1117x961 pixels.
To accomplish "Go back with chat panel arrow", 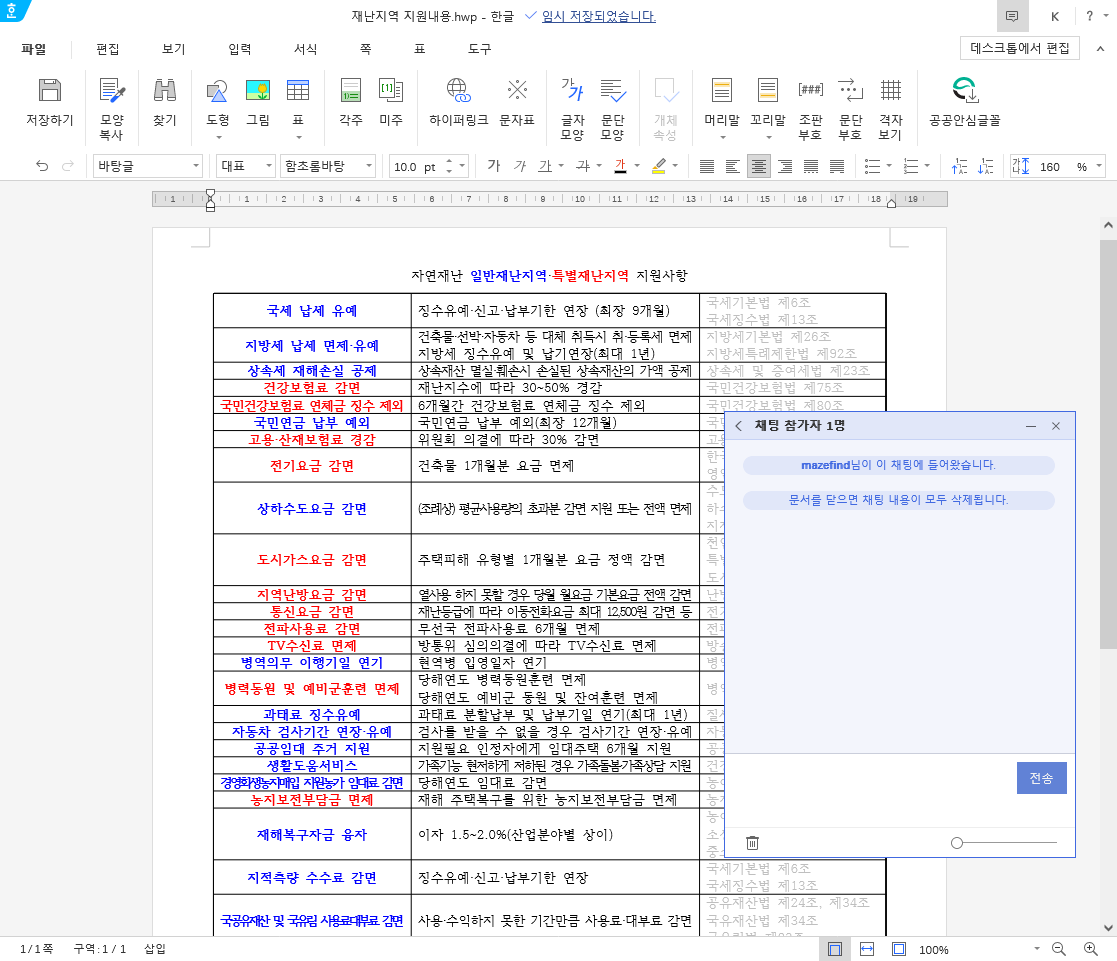I will tap(739, 426).
